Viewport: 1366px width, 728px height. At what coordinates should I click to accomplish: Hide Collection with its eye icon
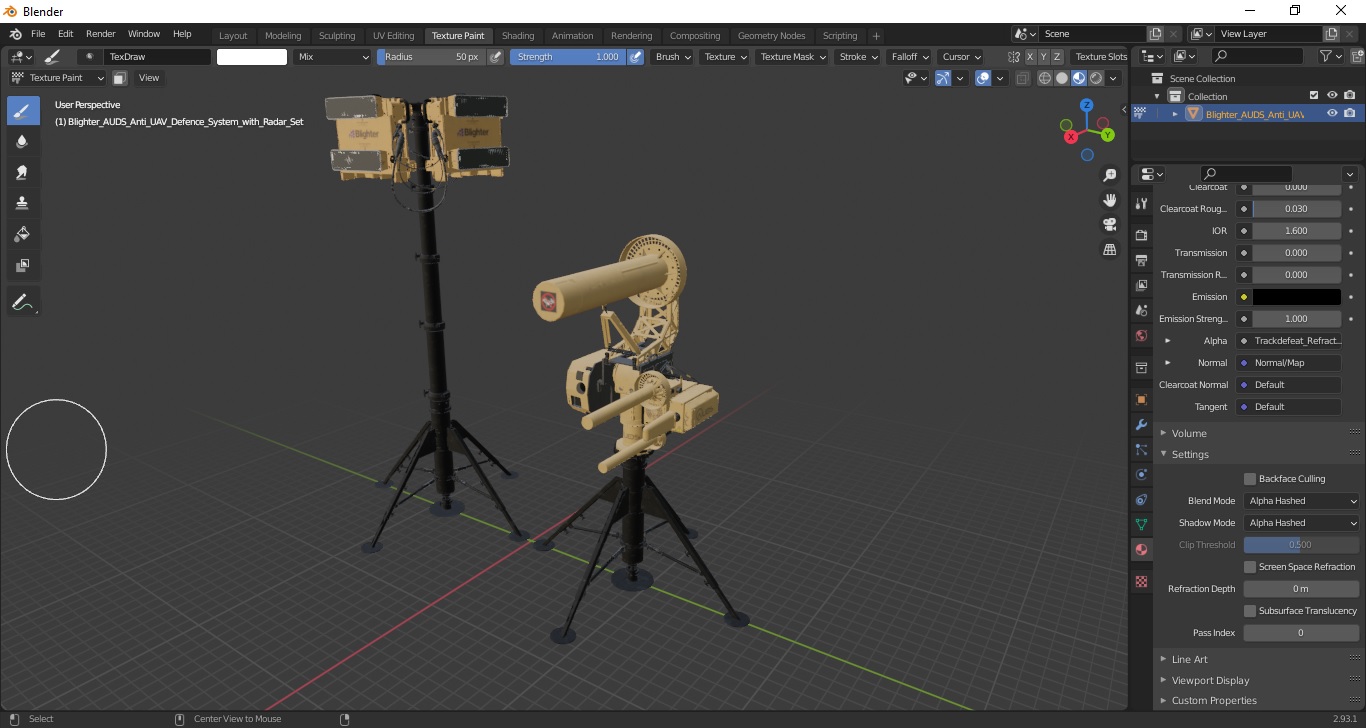click(1332, 96)
